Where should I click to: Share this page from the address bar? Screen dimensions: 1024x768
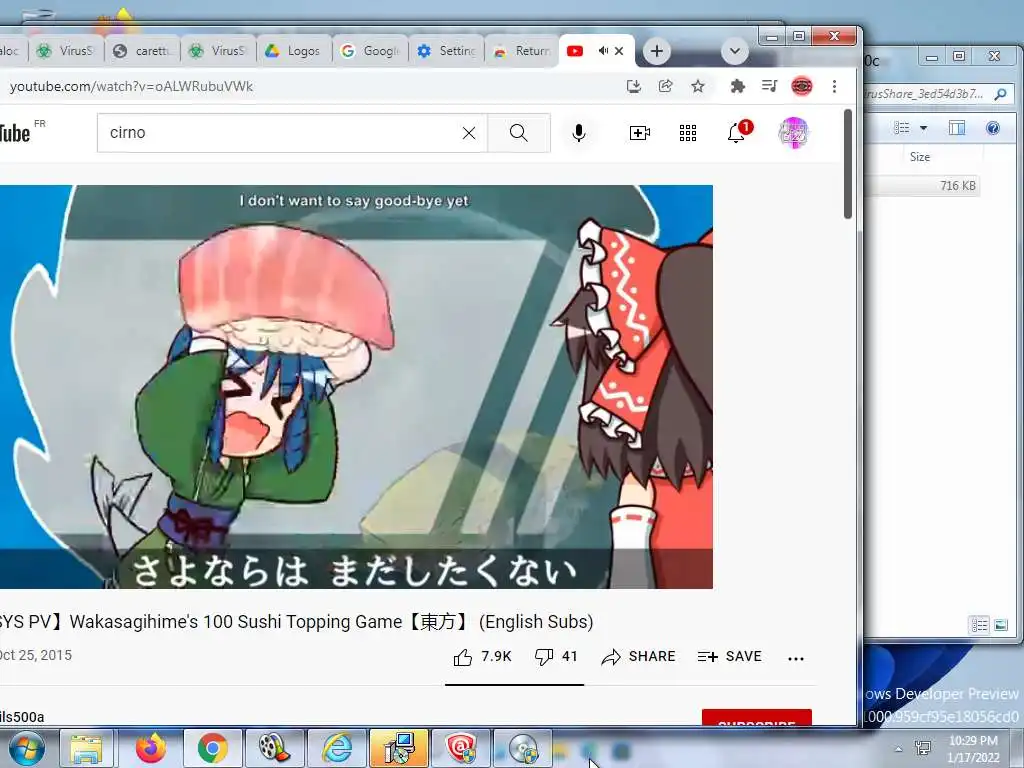click(x=665, y=86)
